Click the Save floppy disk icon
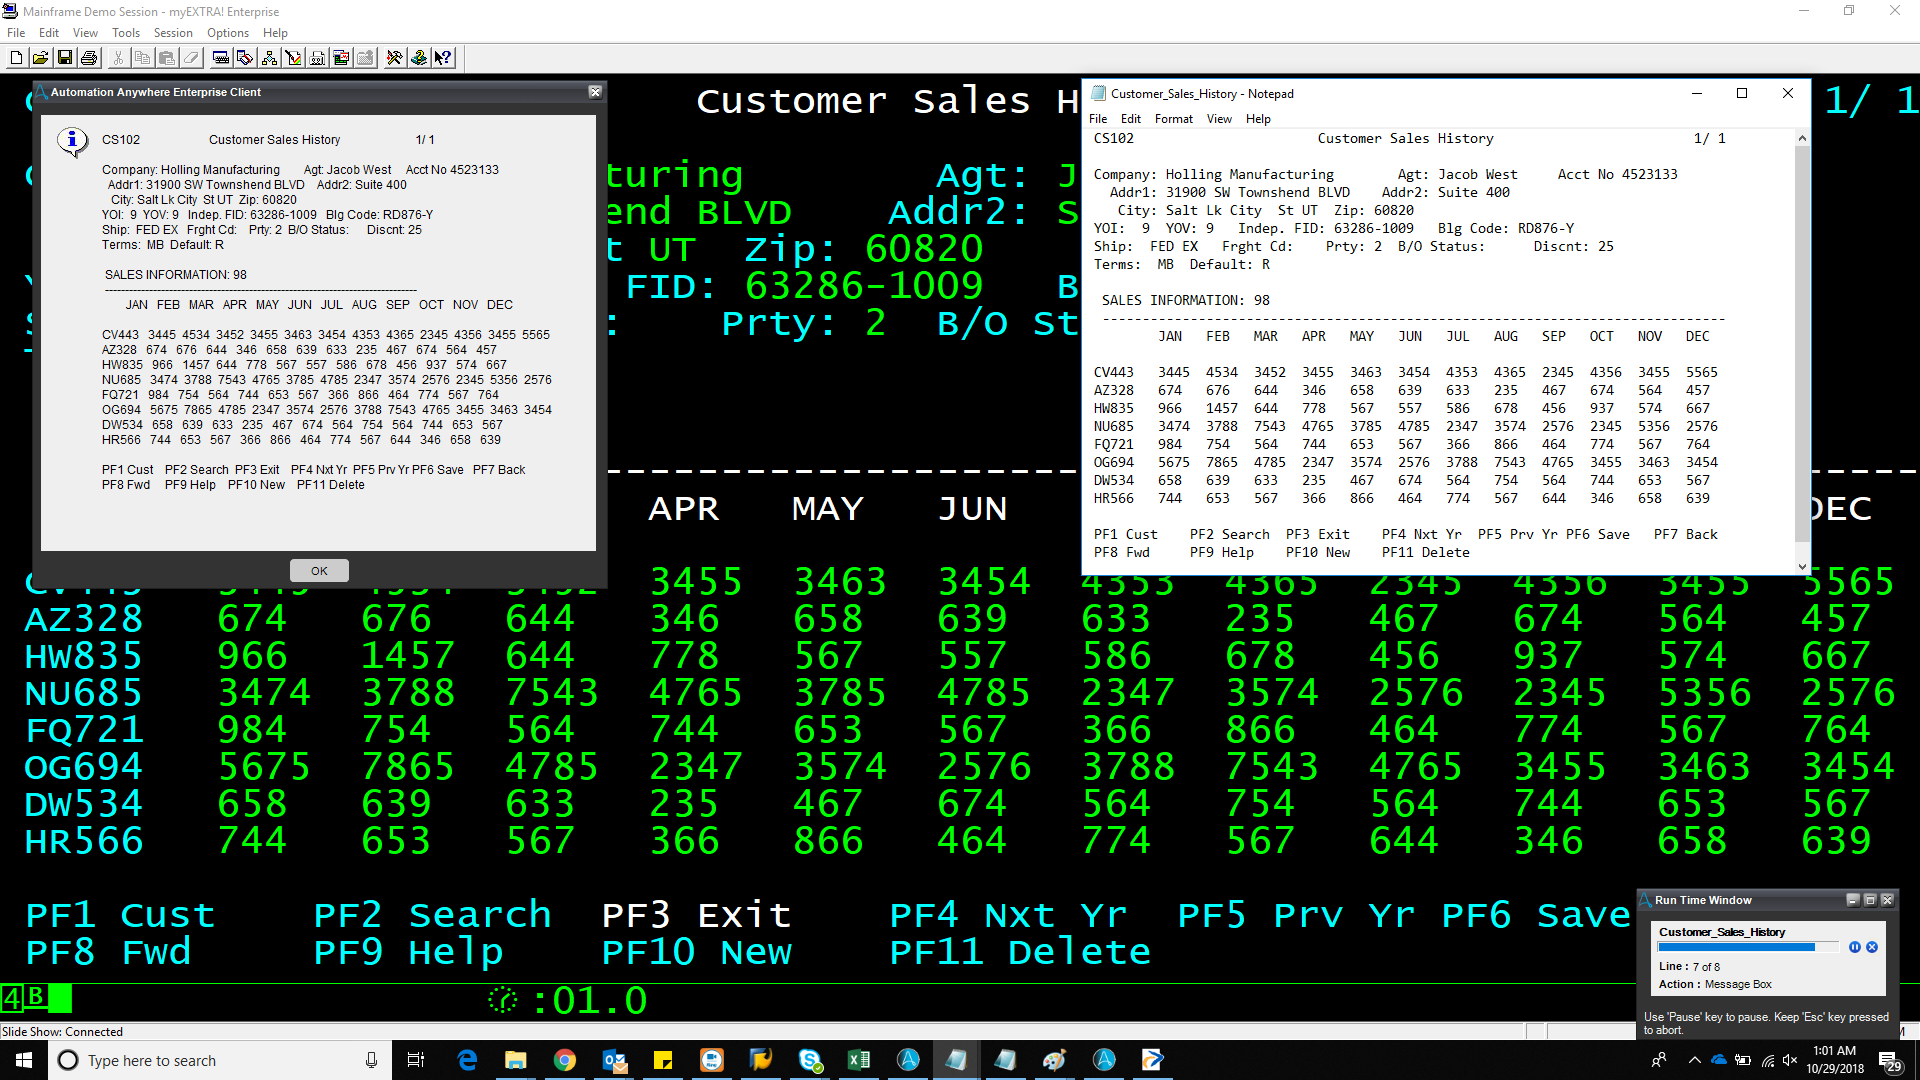The width and height of the screenshot is (1920, 1080). (65, 58)
